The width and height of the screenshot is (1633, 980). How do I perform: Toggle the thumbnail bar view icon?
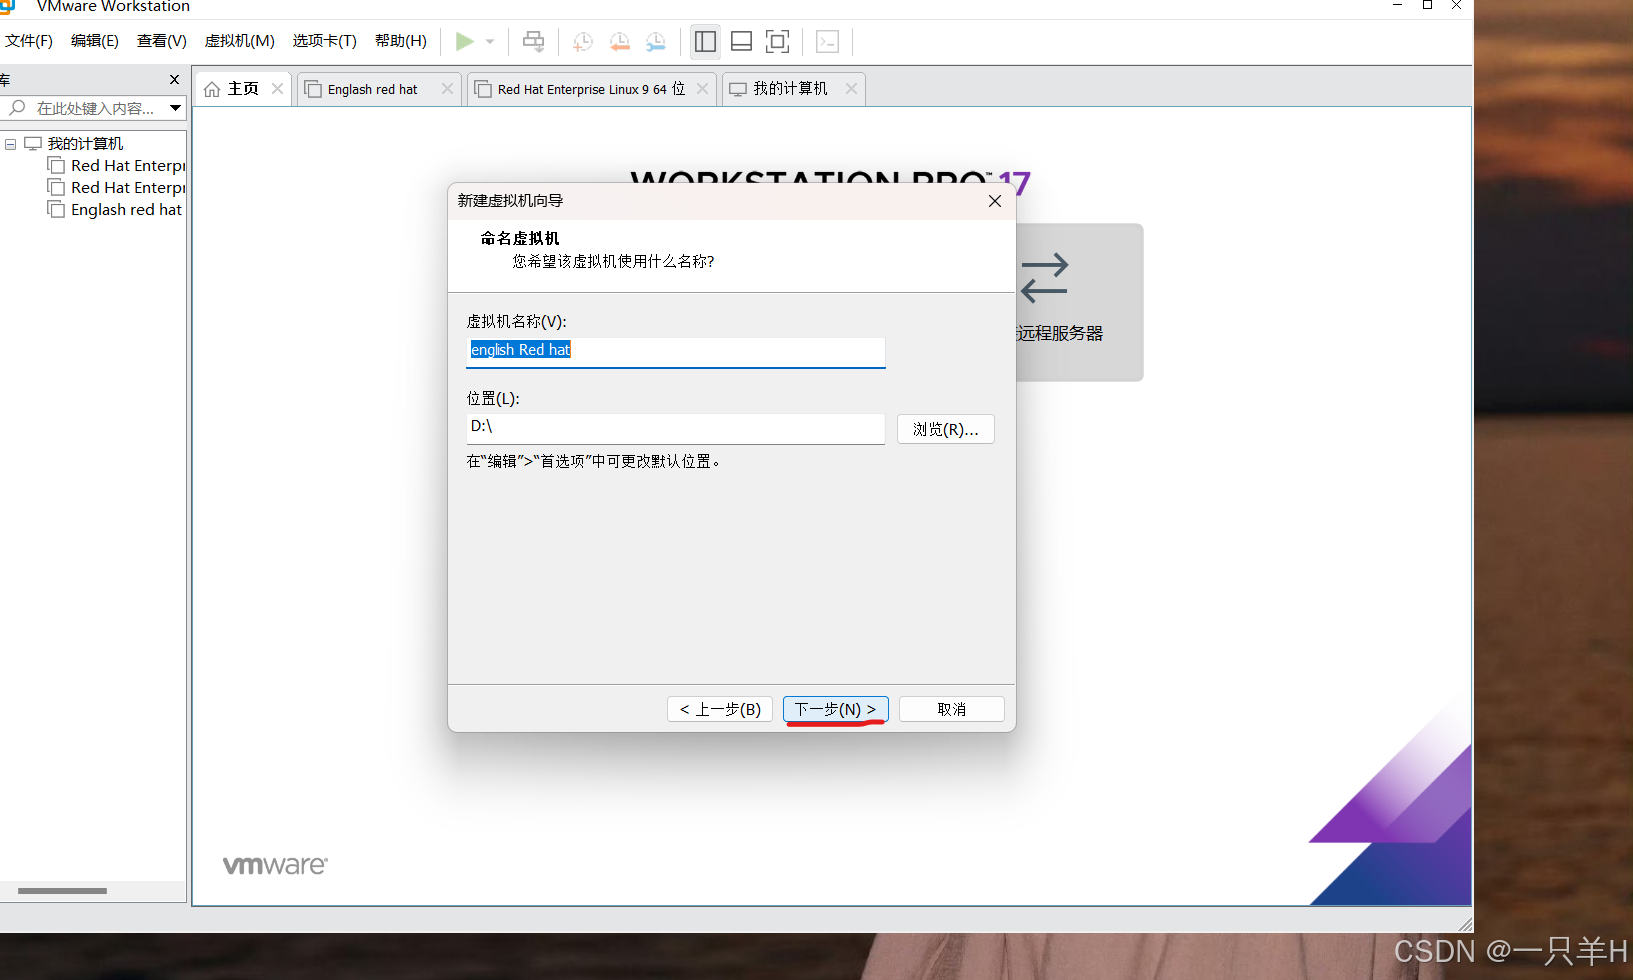click(741, 41)
